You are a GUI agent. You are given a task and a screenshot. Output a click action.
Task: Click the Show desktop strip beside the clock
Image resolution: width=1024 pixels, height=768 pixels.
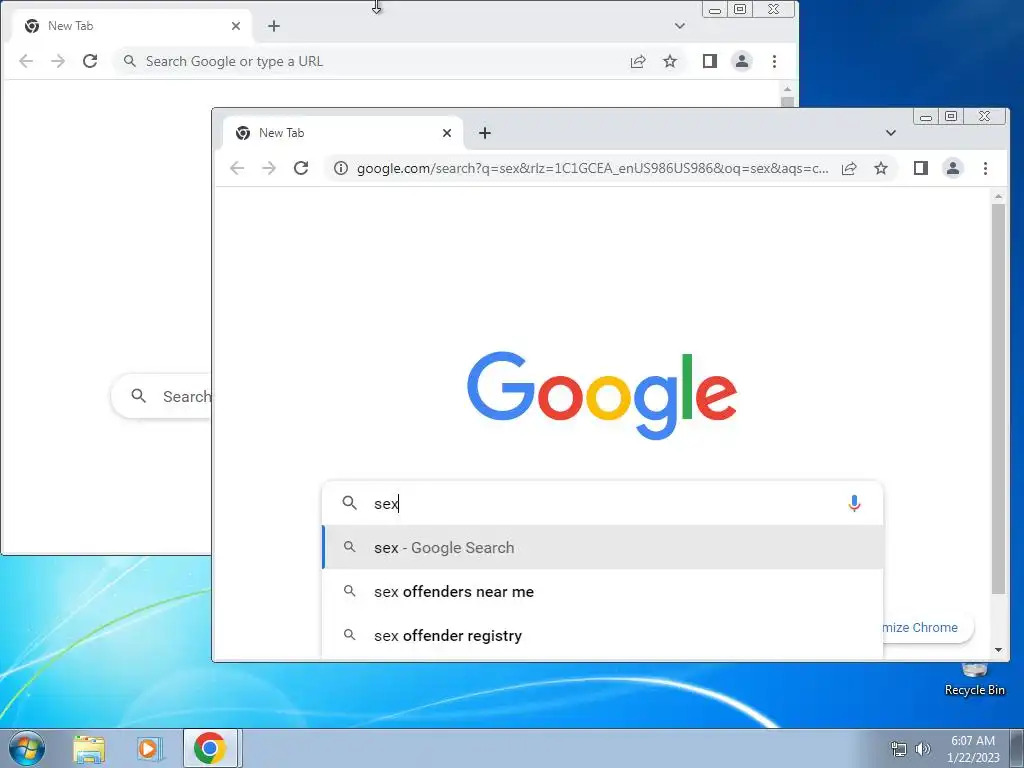pyautogui.click(x=1017, y=748)
